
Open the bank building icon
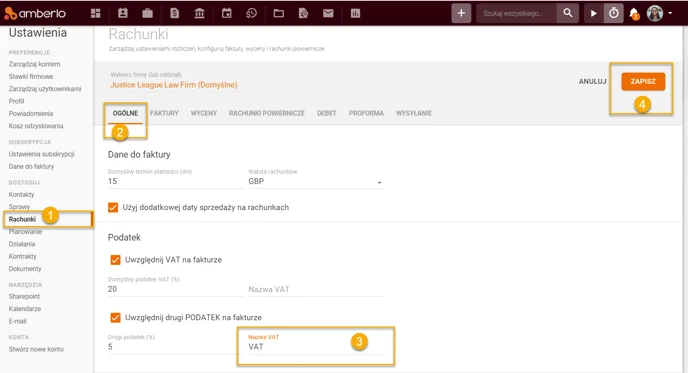[200, 14]
